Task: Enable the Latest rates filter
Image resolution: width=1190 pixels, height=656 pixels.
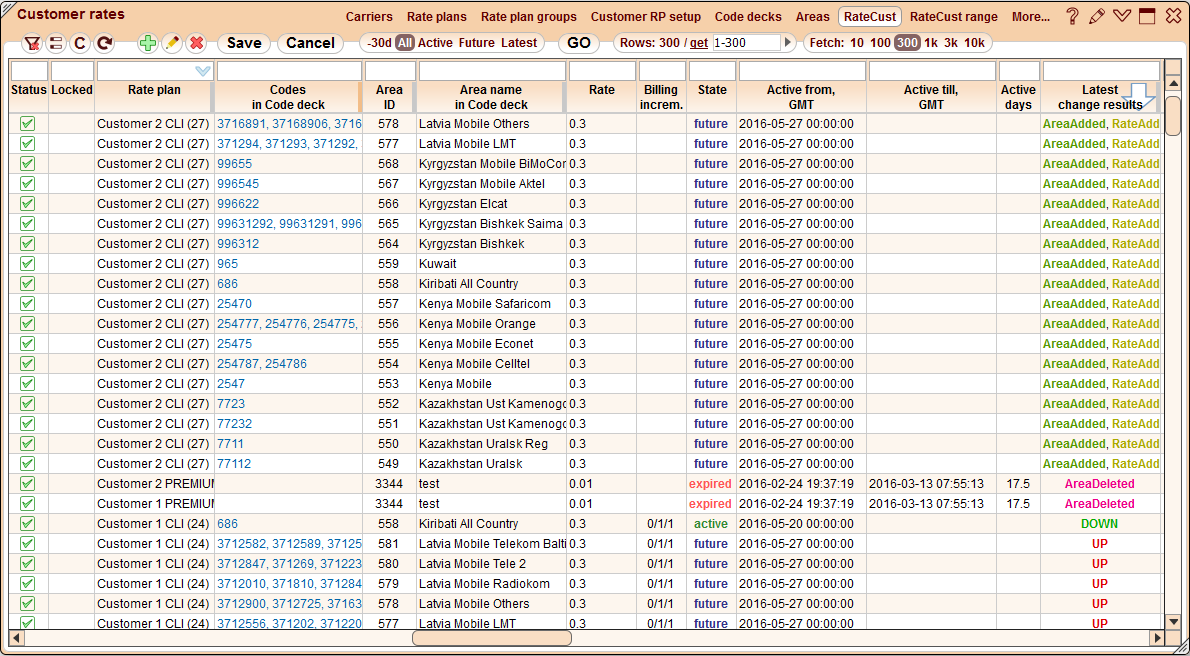Action: coord(521,43)
